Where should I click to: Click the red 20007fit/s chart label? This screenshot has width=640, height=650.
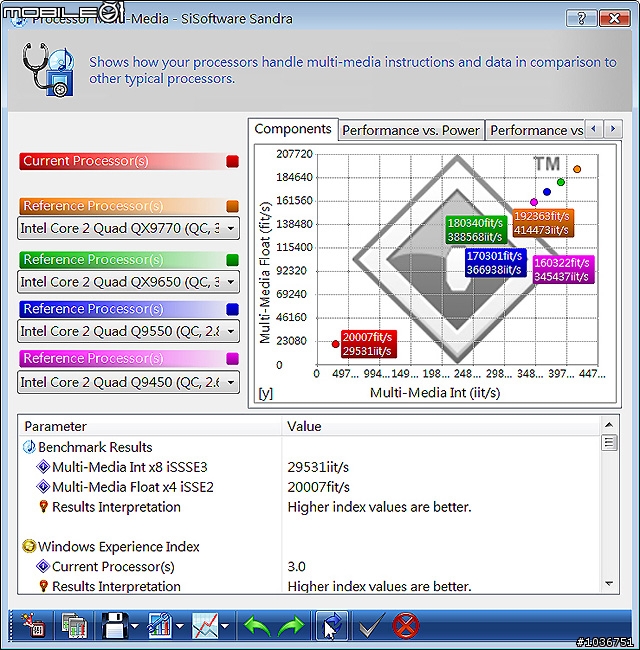(368, 344)
